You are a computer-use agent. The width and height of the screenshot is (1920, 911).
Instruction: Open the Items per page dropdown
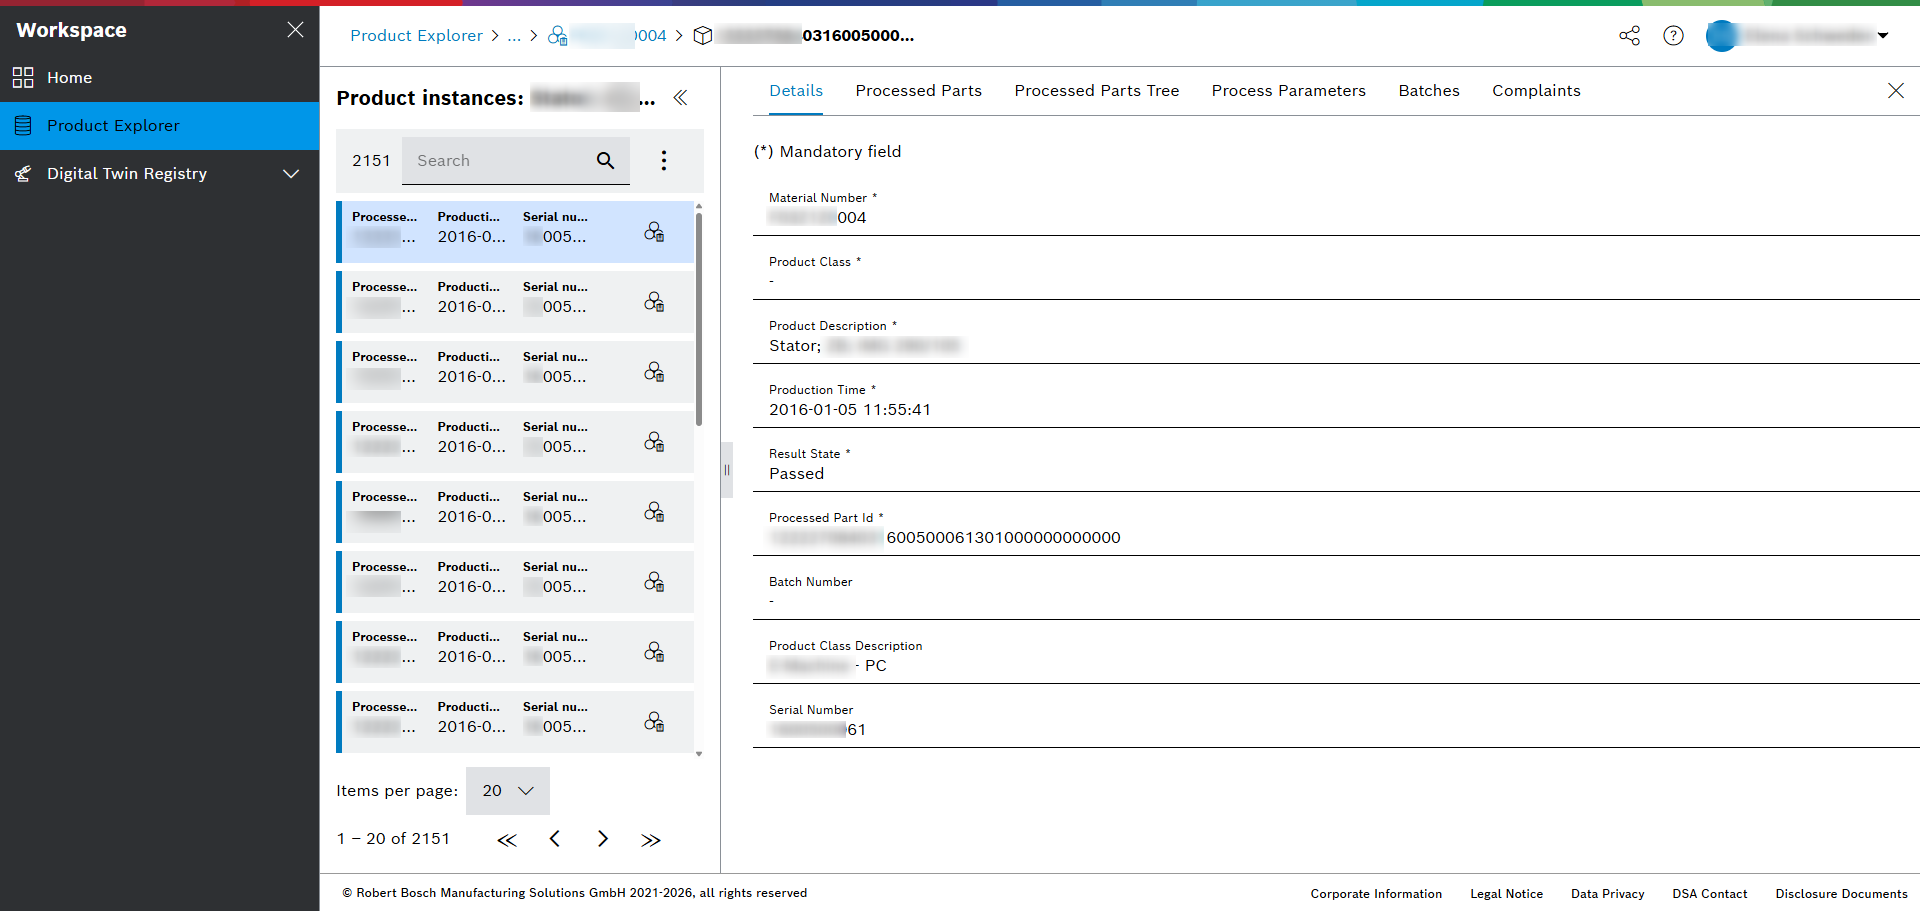point(508,791)
